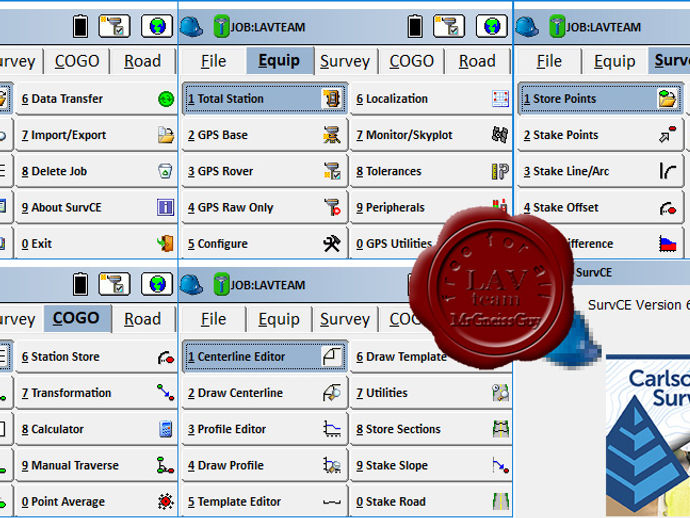Click the Point Average target icon

click(166, 501)
